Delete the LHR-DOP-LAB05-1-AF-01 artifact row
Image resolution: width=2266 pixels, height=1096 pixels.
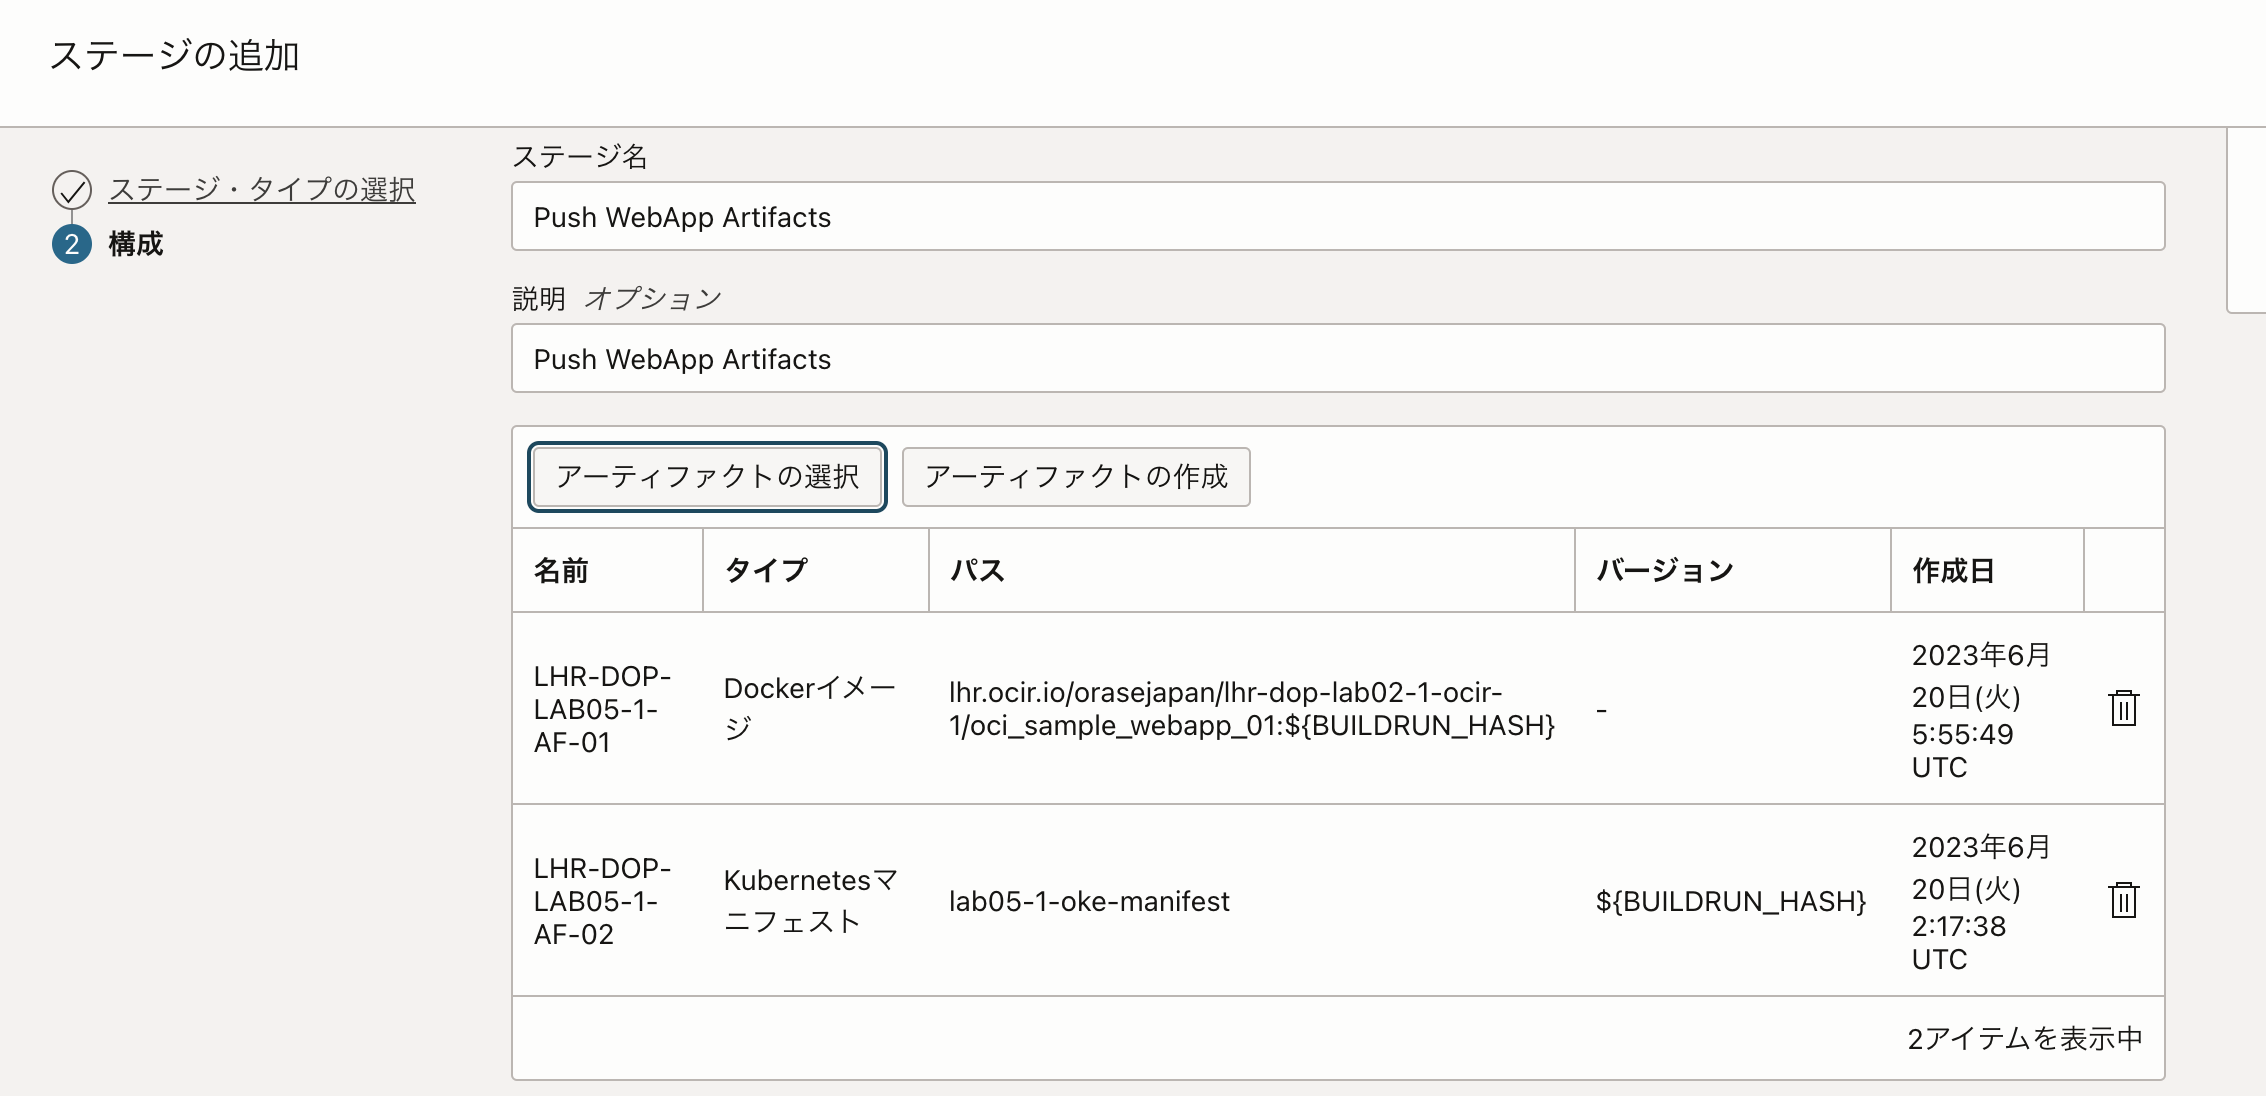click(x=2123, y=708)
